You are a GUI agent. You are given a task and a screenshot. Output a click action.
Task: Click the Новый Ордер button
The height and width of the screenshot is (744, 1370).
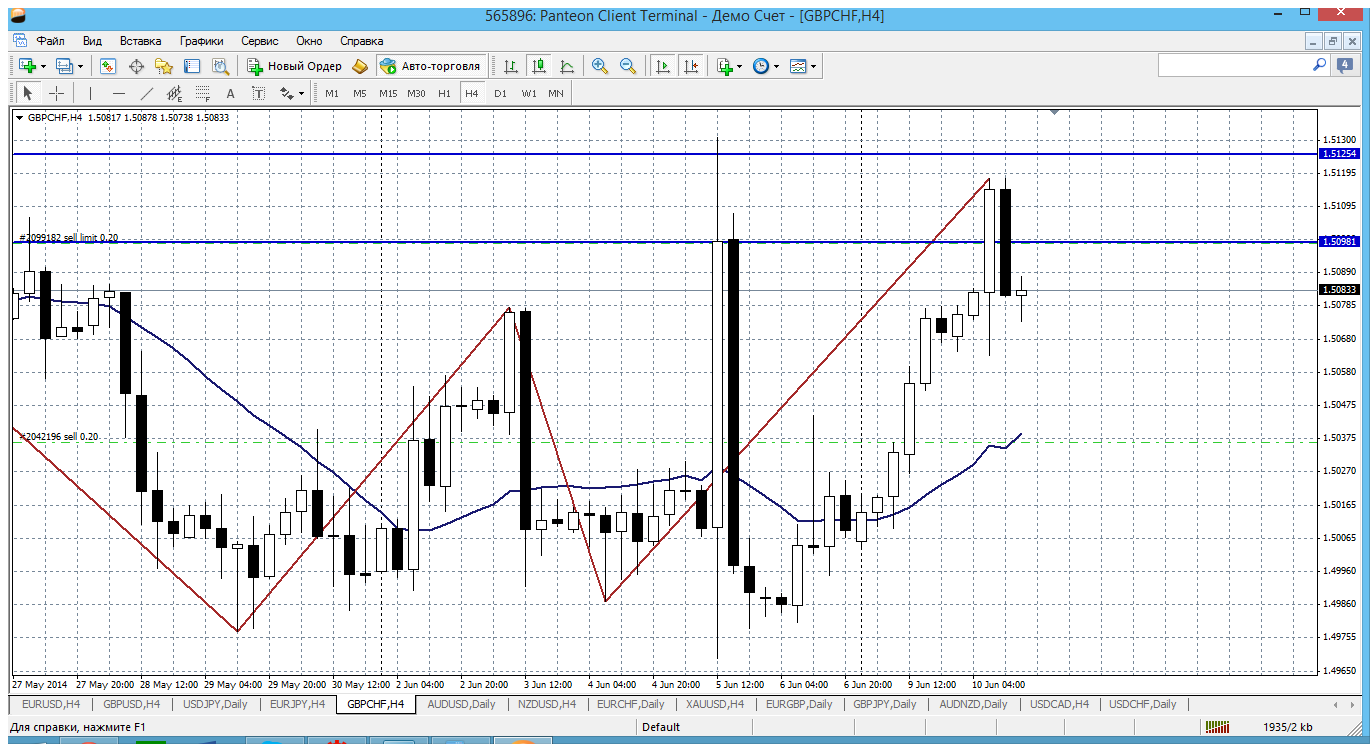(x=295, y=66)
